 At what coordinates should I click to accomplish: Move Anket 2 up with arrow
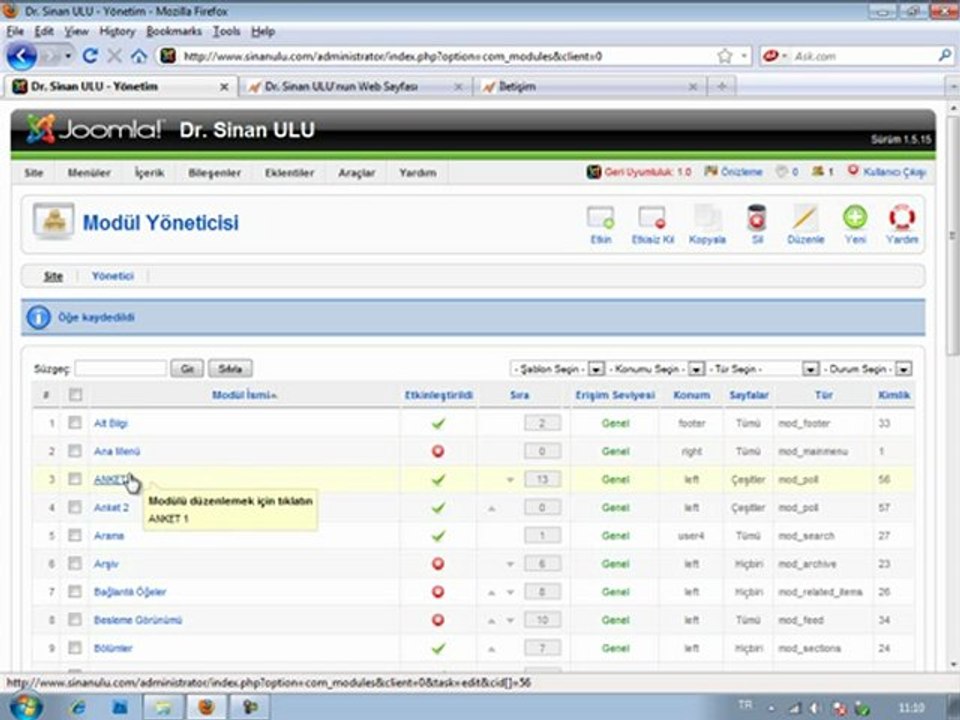click(x=492, y=508)
